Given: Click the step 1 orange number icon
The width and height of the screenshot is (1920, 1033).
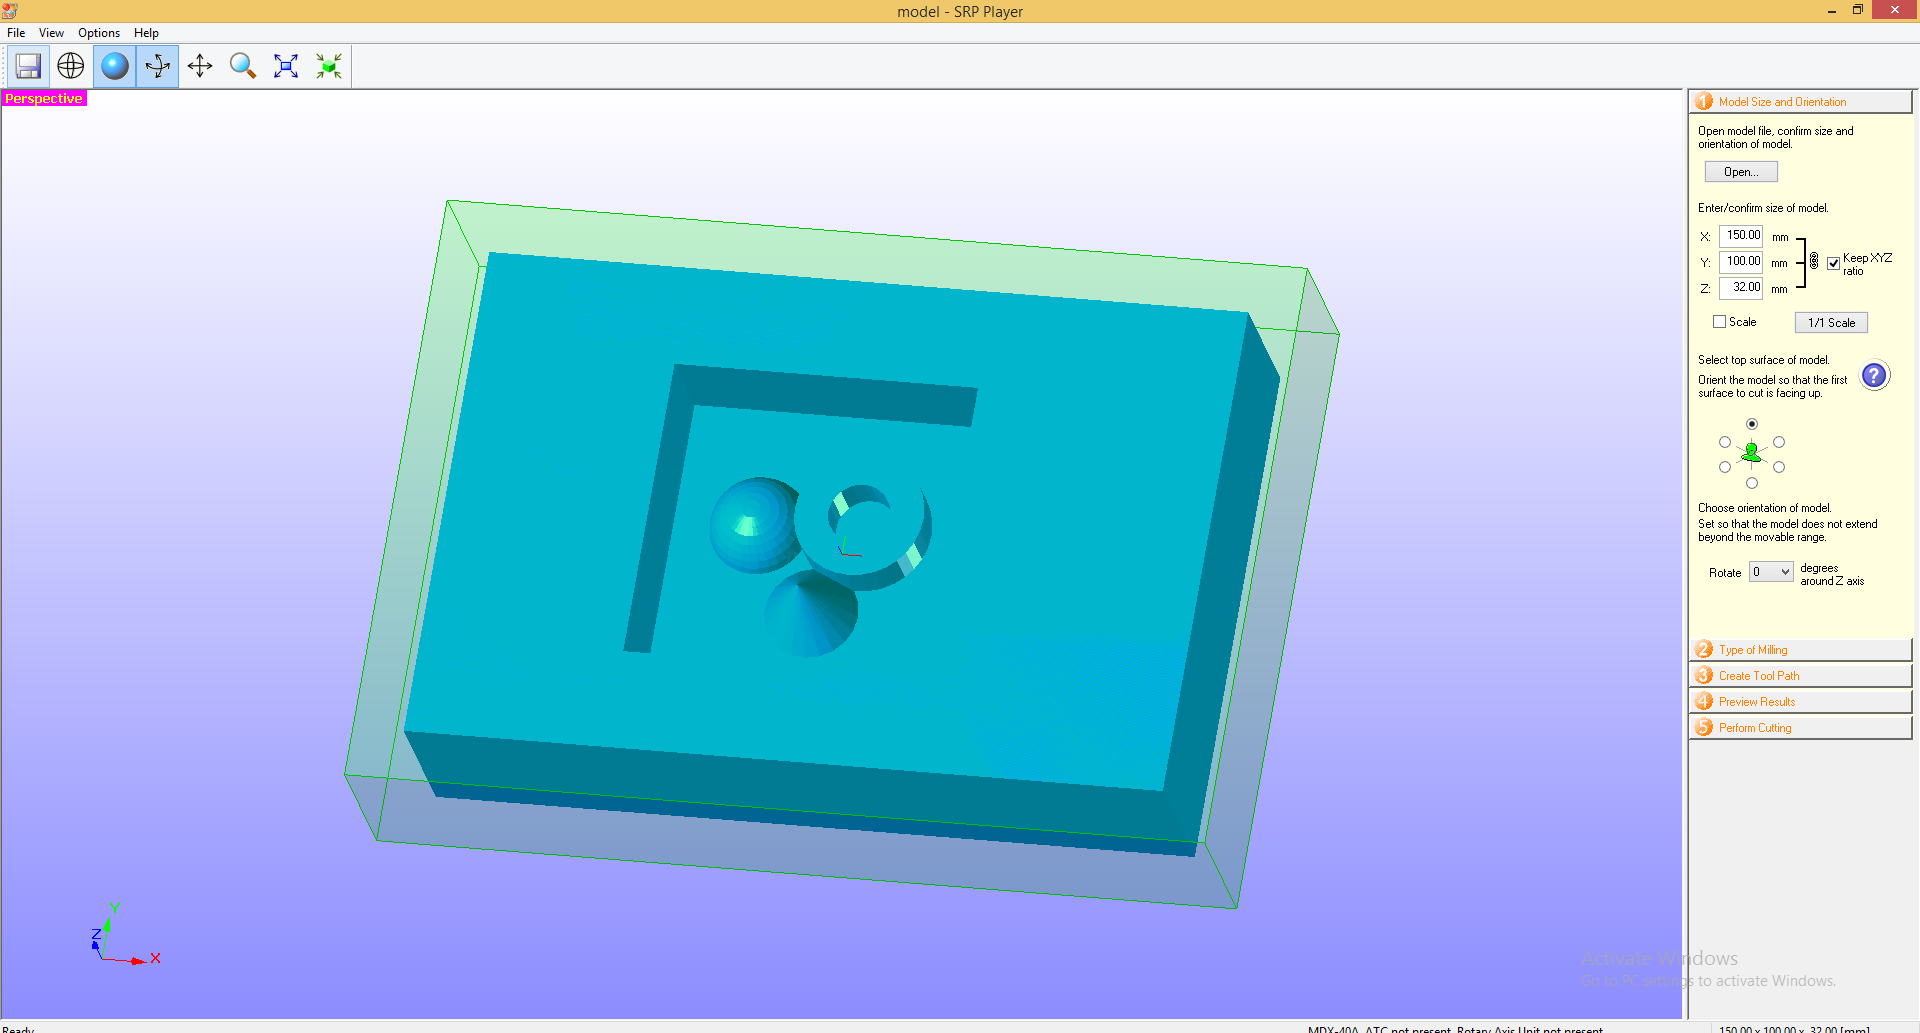Looking at the screenshot, I should 1704,101.
